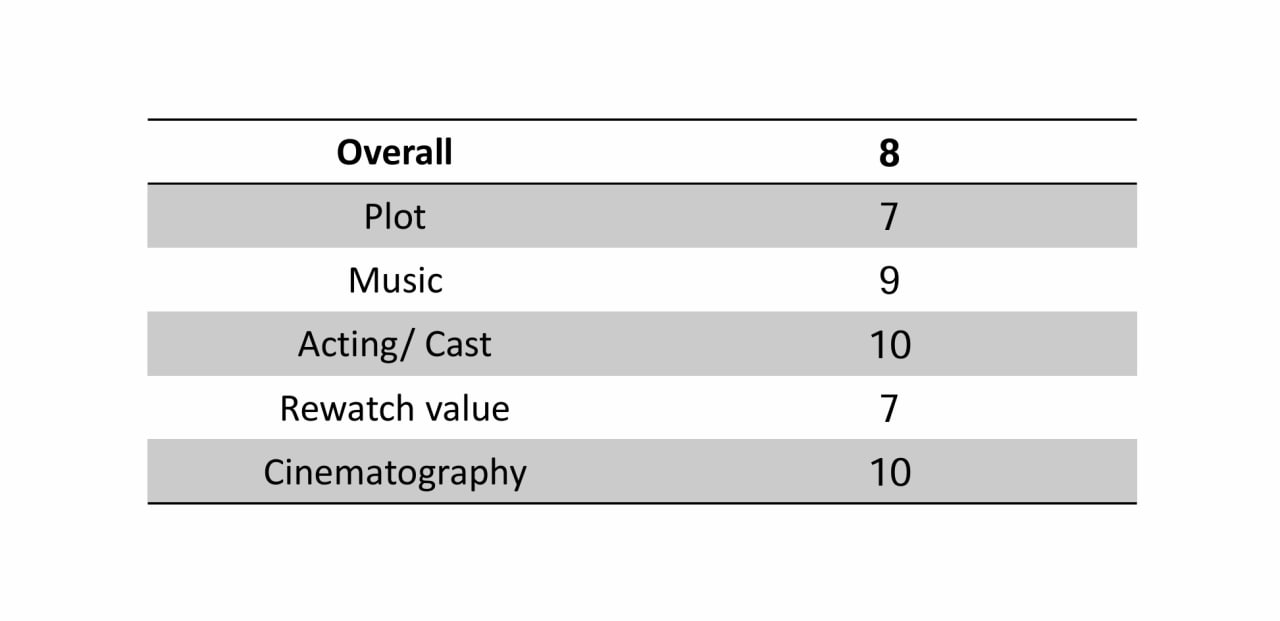The width and height of the screenshot is (1280, 621).
Task: Click the word "Cast" in the table
Action: point(458,345)
